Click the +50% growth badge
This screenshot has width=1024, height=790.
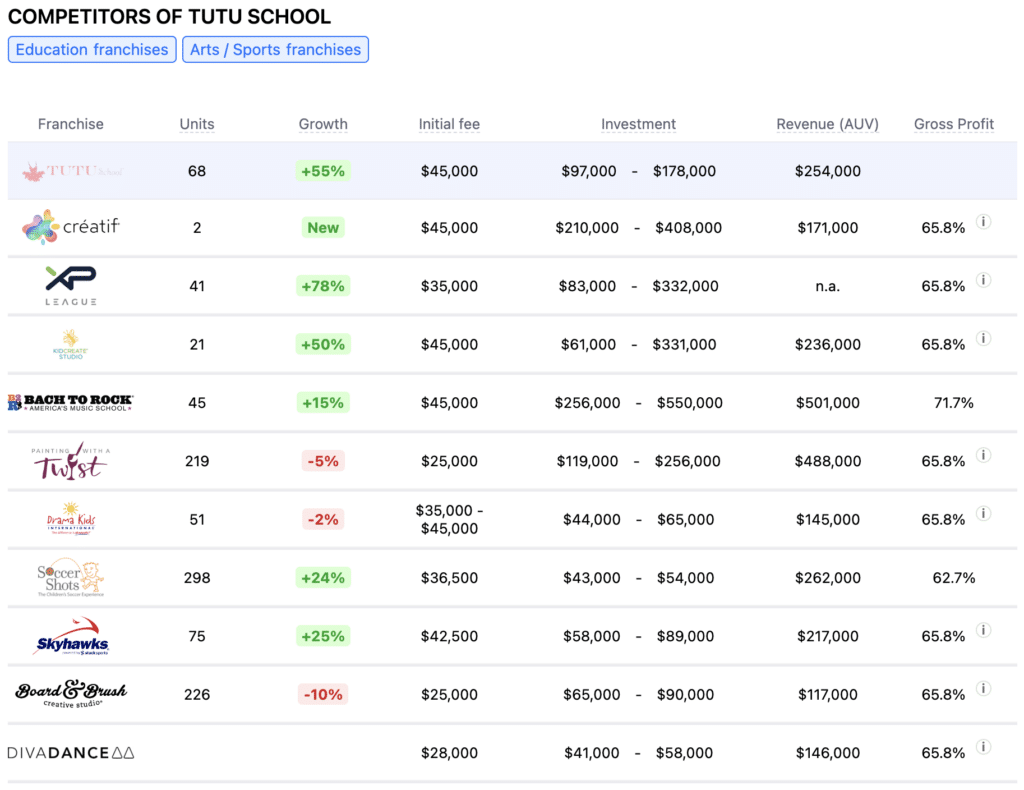coord(323,344)
